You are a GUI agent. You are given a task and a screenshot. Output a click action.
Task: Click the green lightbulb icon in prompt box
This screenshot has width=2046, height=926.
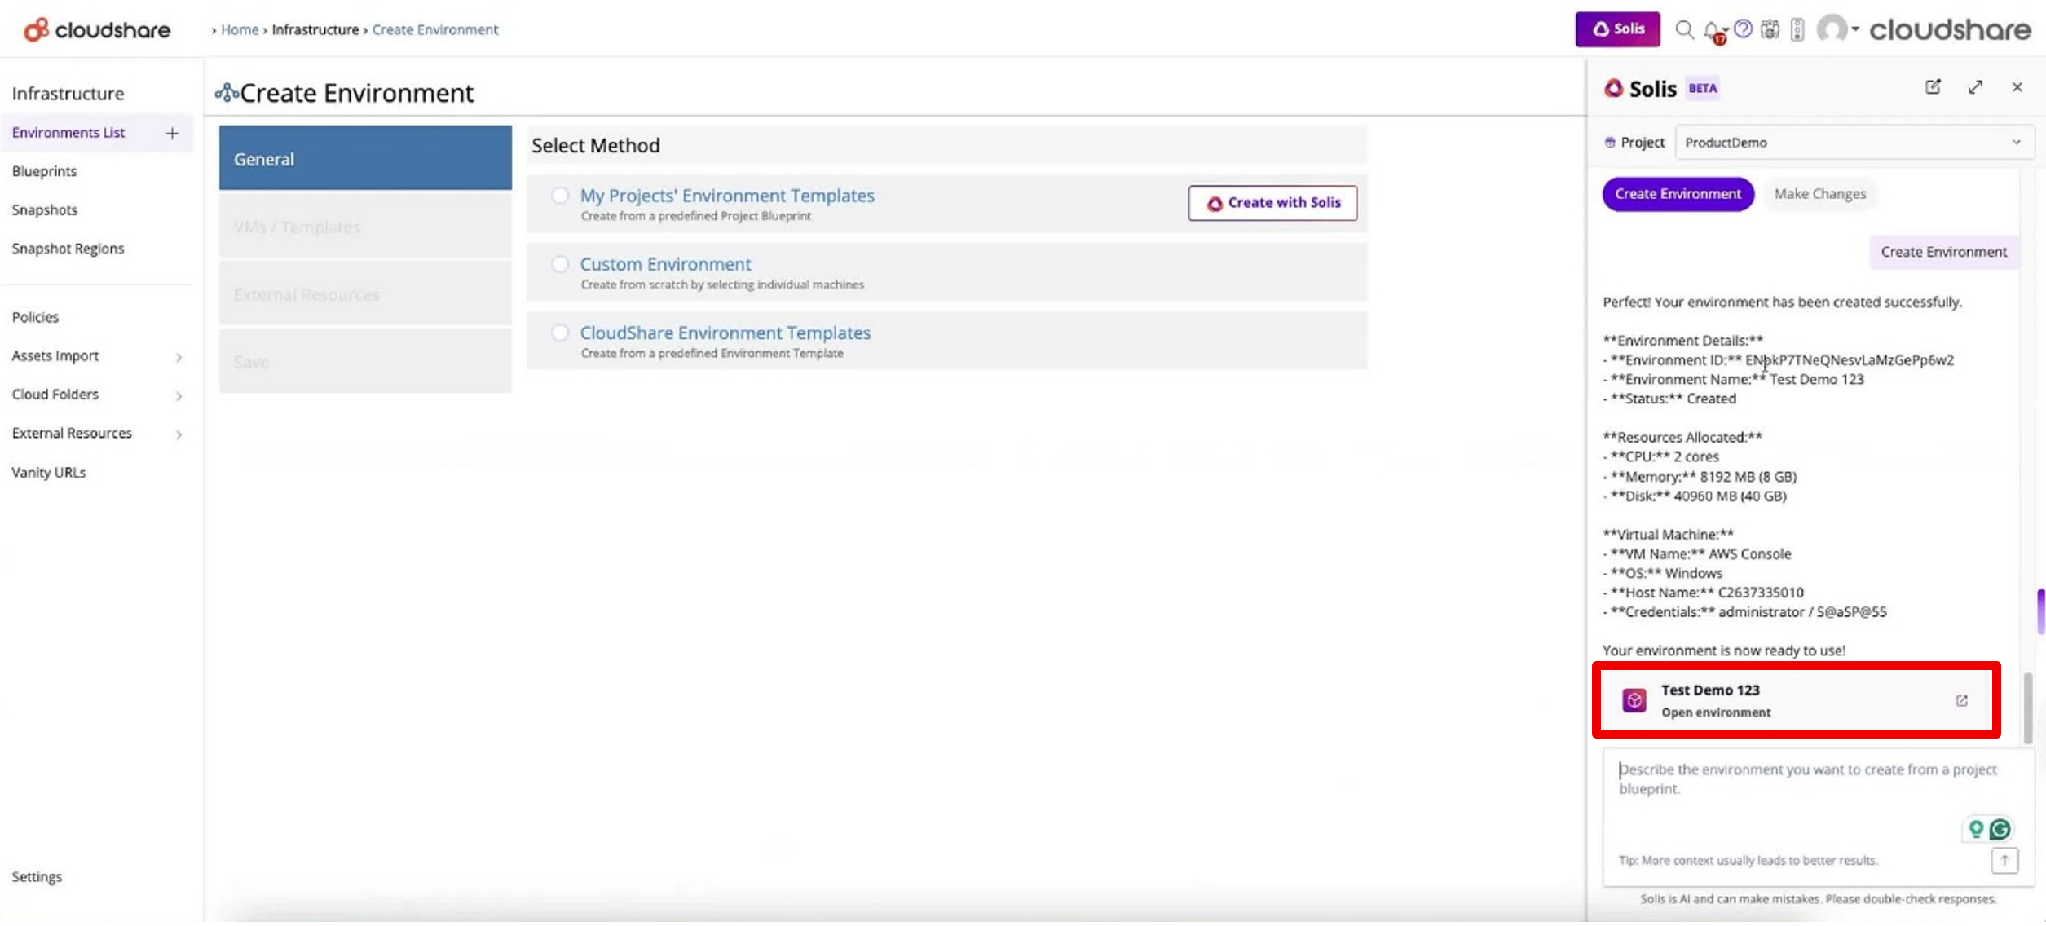pos(1975,829)
